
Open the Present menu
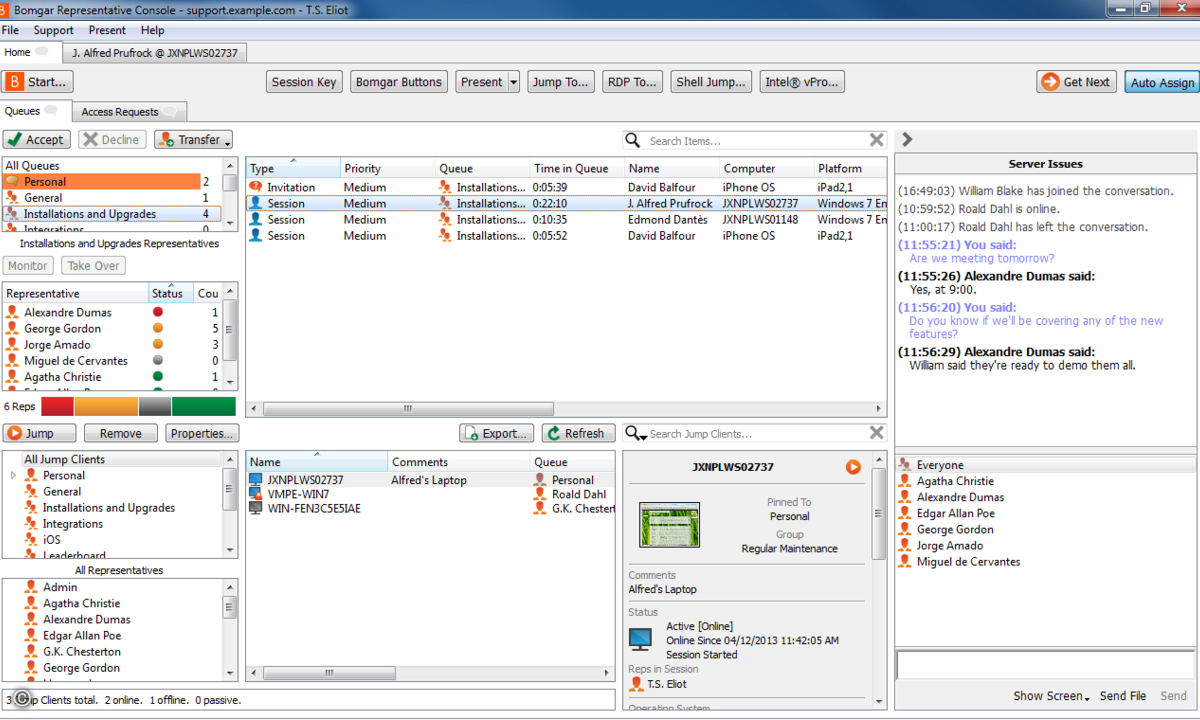coord(107,31)
